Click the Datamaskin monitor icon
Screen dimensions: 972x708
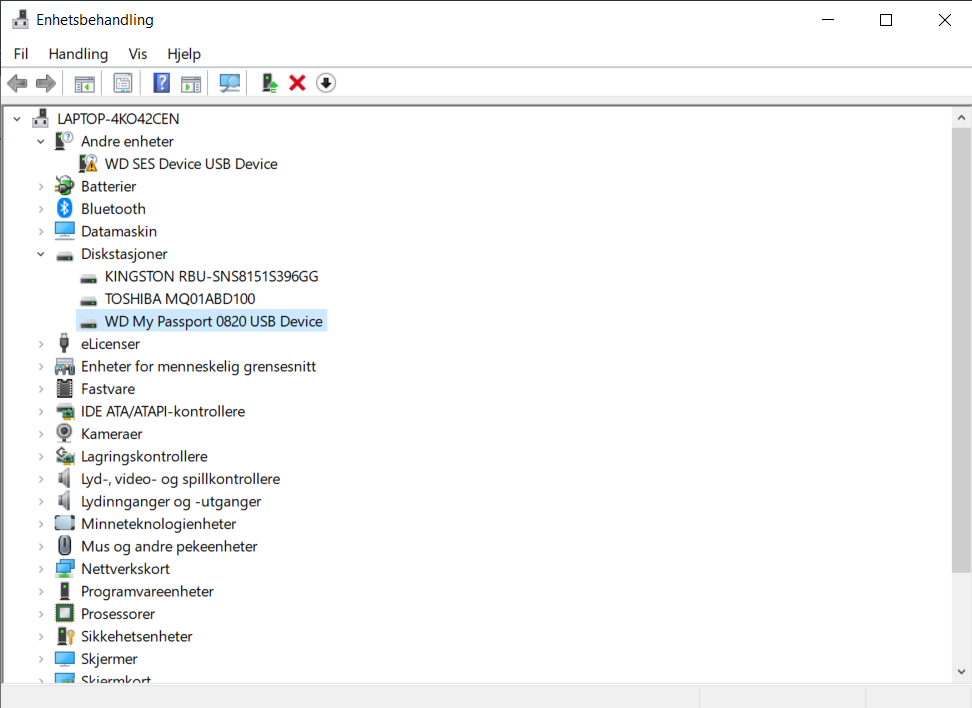click(64, 231)
